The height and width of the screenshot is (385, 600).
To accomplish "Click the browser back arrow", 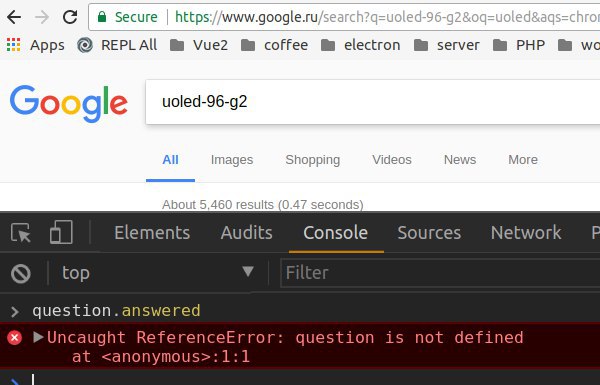I will [14, 17].
